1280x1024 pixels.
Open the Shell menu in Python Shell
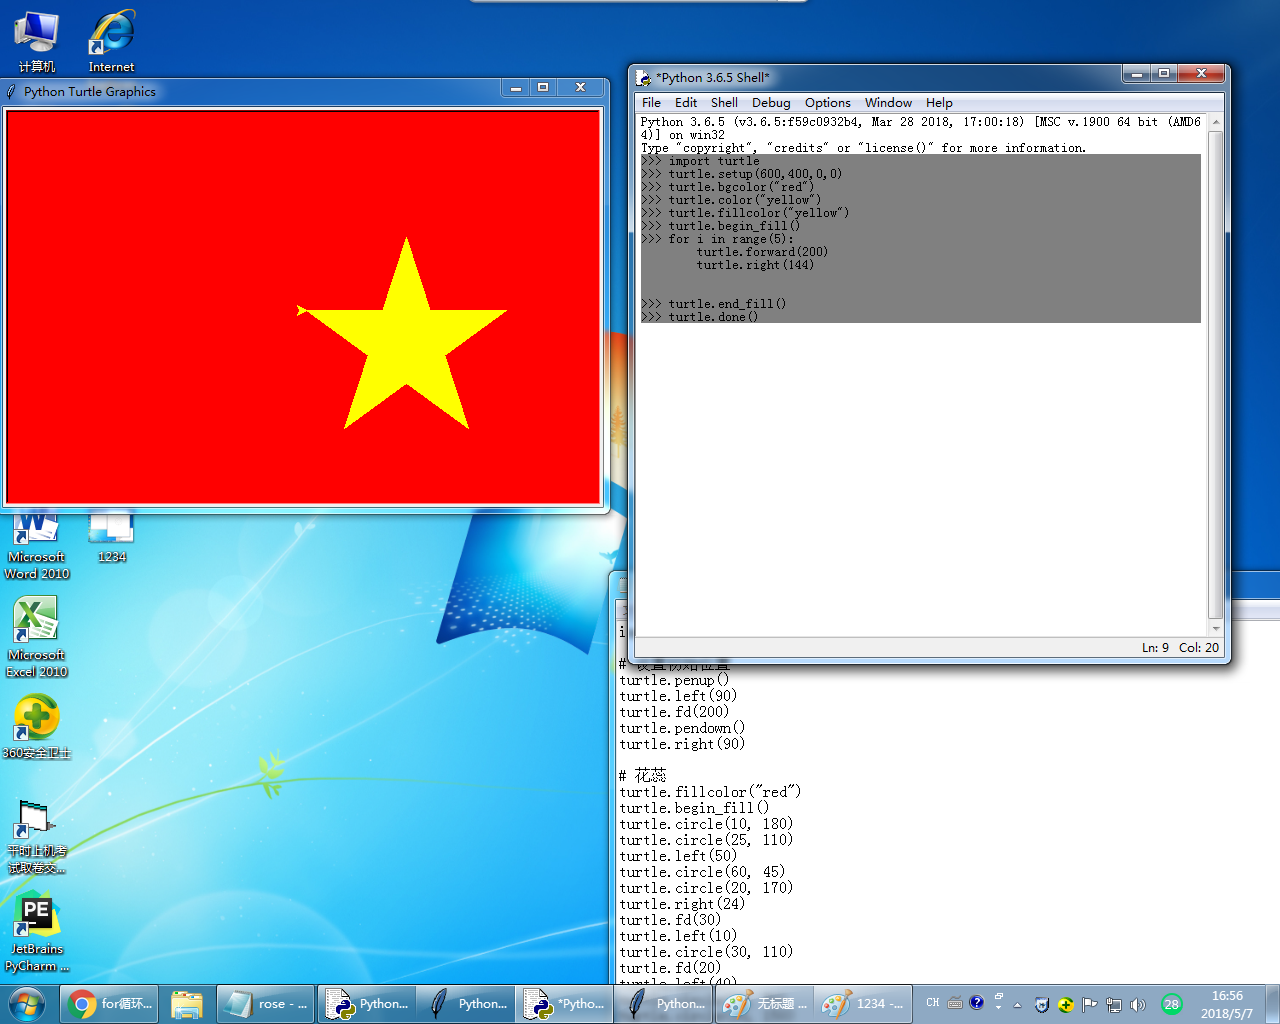coord(724,103)
